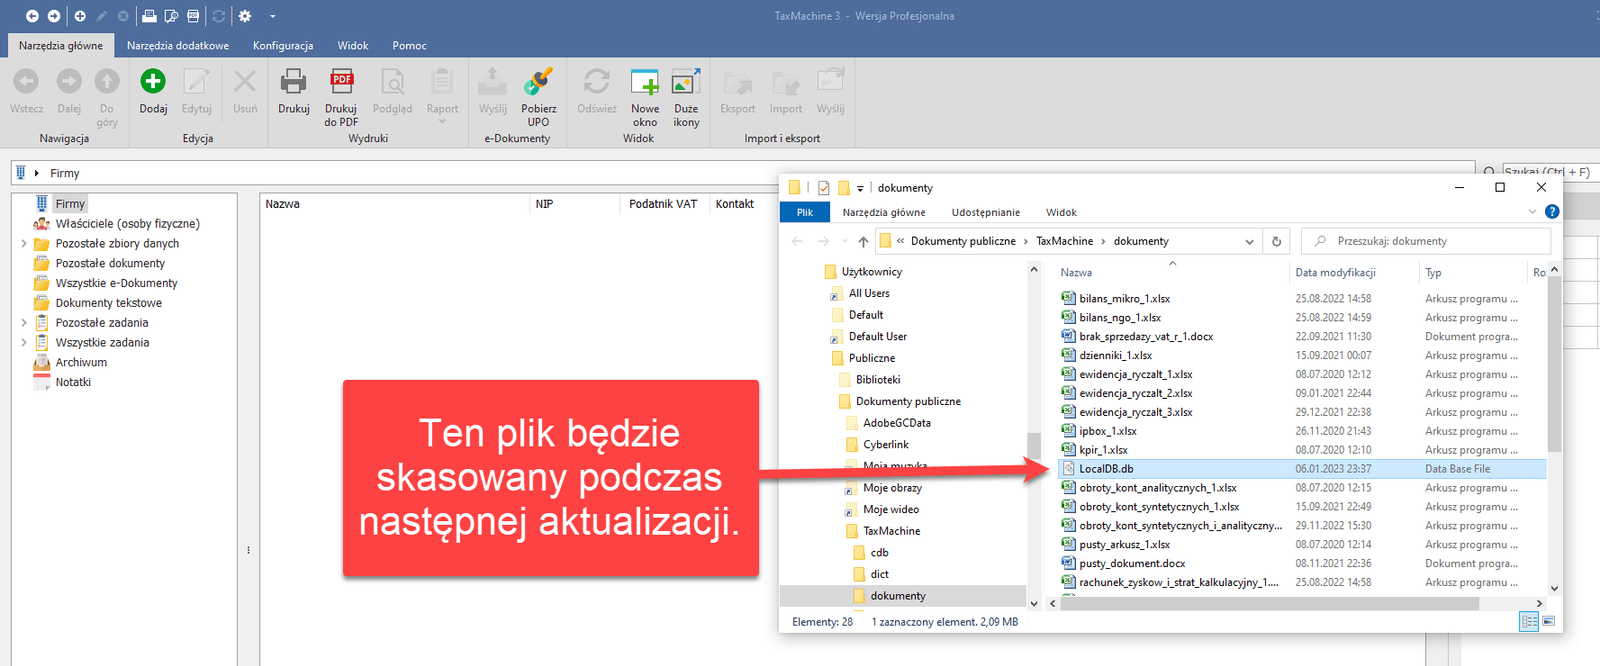Select Właściciele (osoby fizyczne) in tree
Viewport: 1600px width, 666px height.
[127, 224]
